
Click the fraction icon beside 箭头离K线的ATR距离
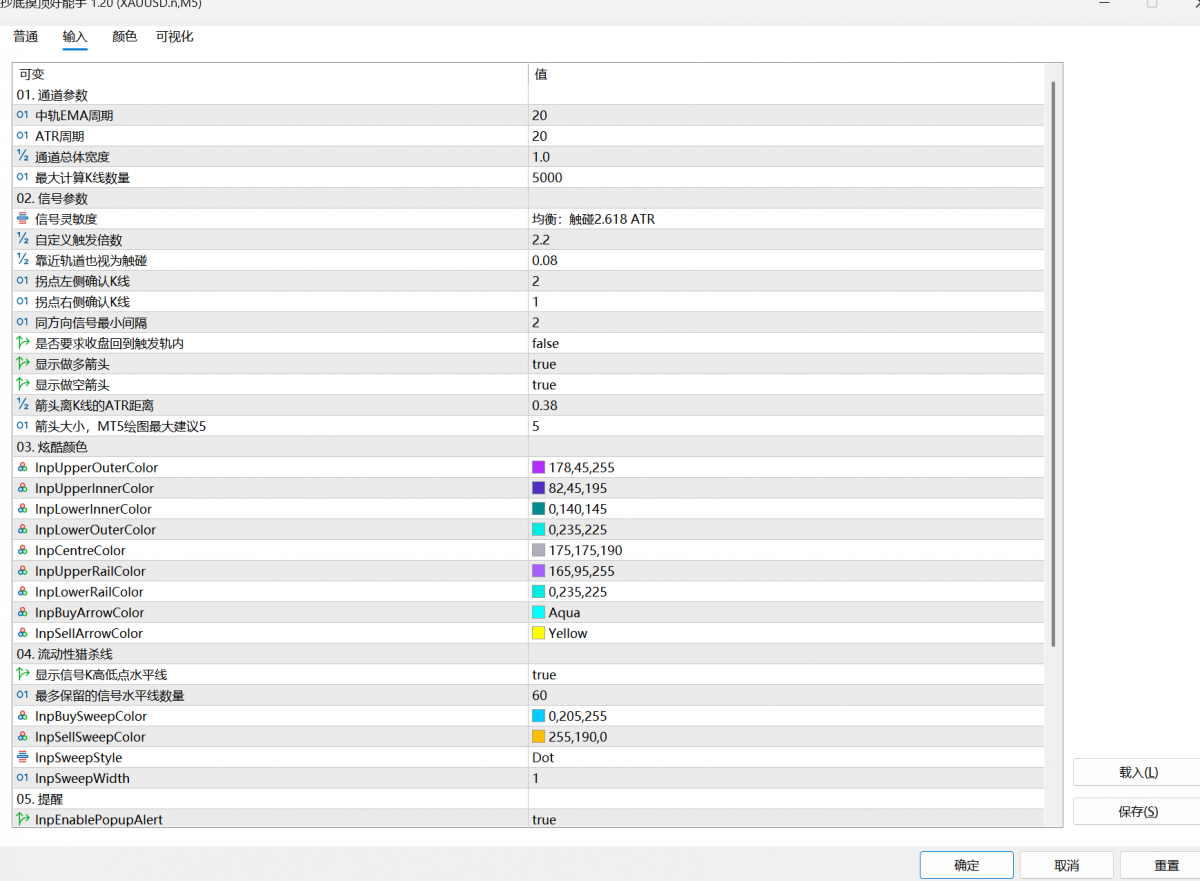pos(23,405)
